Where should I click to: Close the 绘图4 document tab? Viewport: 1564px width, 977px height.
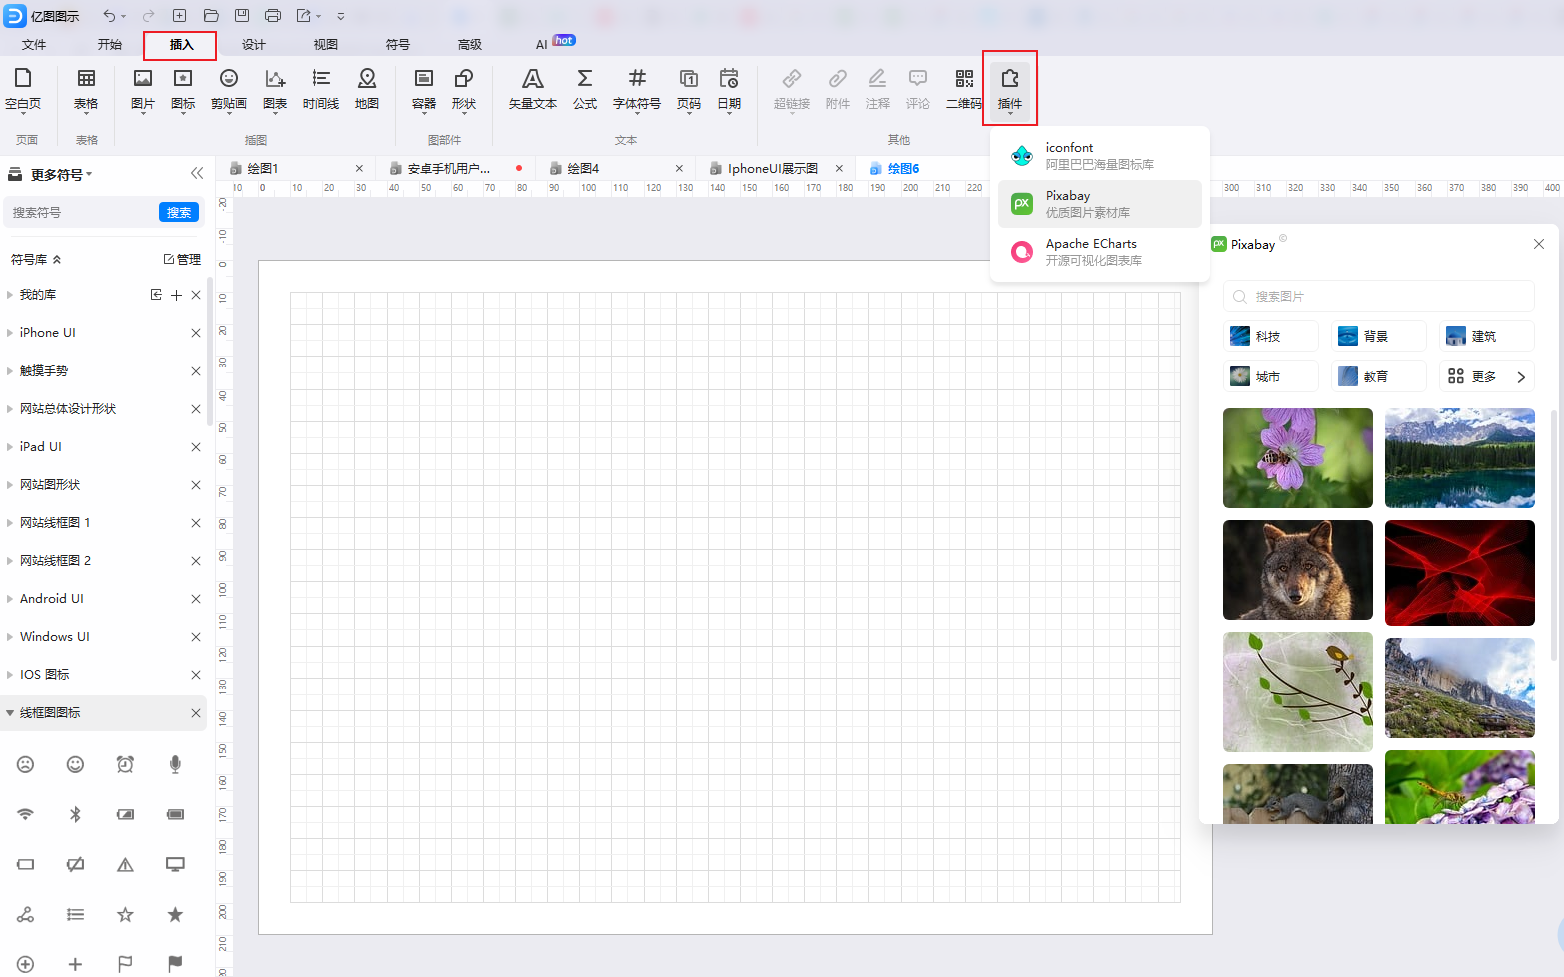click(679, 168)
